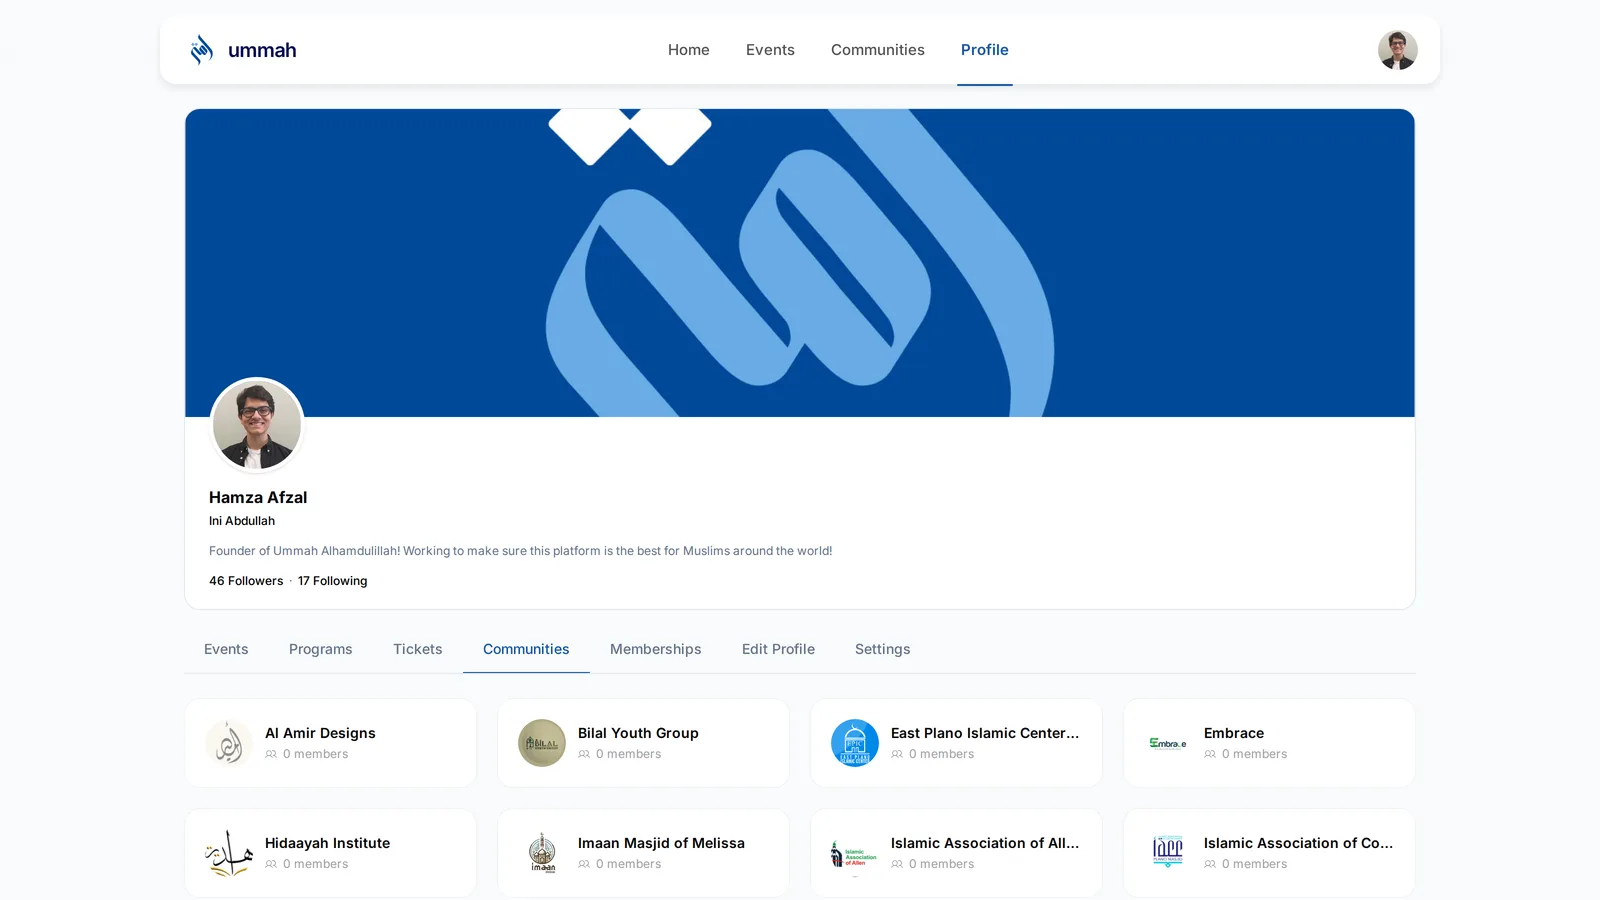This screenshot has width=1600, height=900.
Task: Go to Home in the top navigation
Action: click(x=689, y=50)
